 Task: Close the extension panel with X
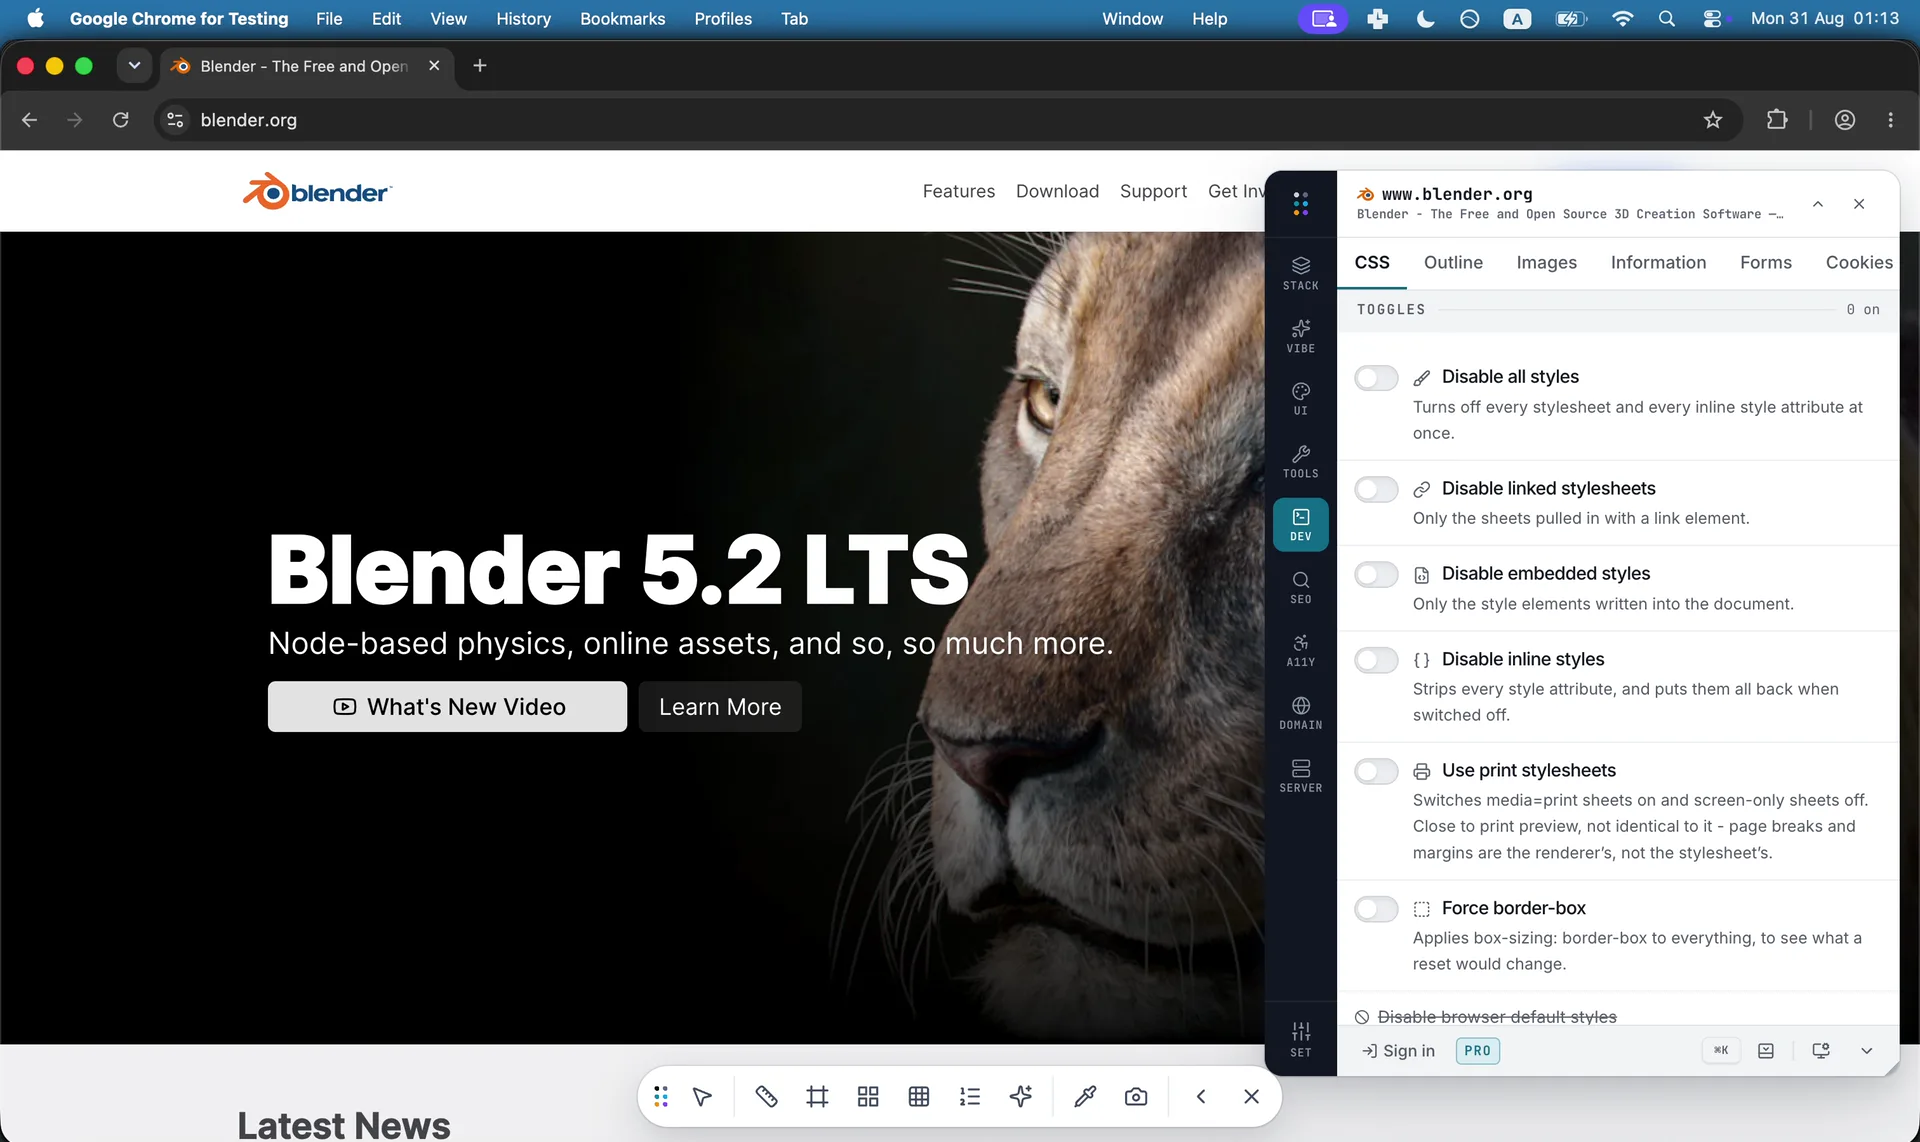tap(1859, 204)
